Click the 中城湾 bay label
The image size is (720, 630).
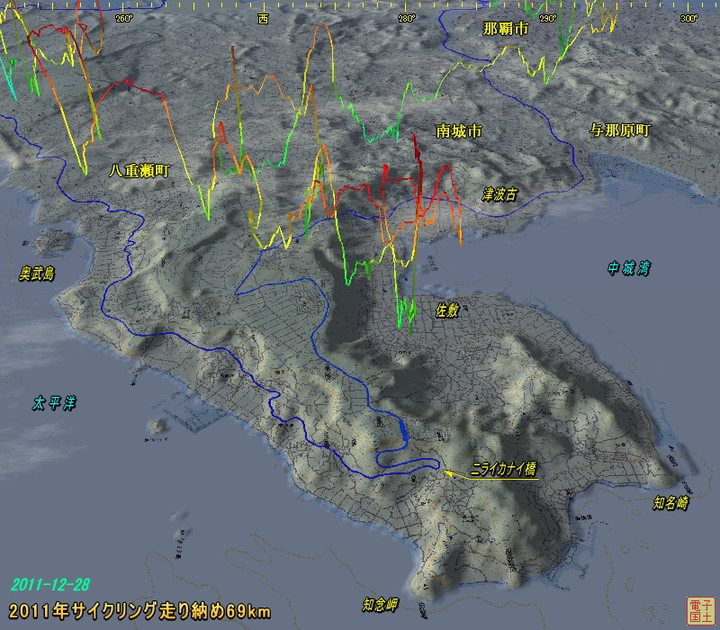click(628, 268)
